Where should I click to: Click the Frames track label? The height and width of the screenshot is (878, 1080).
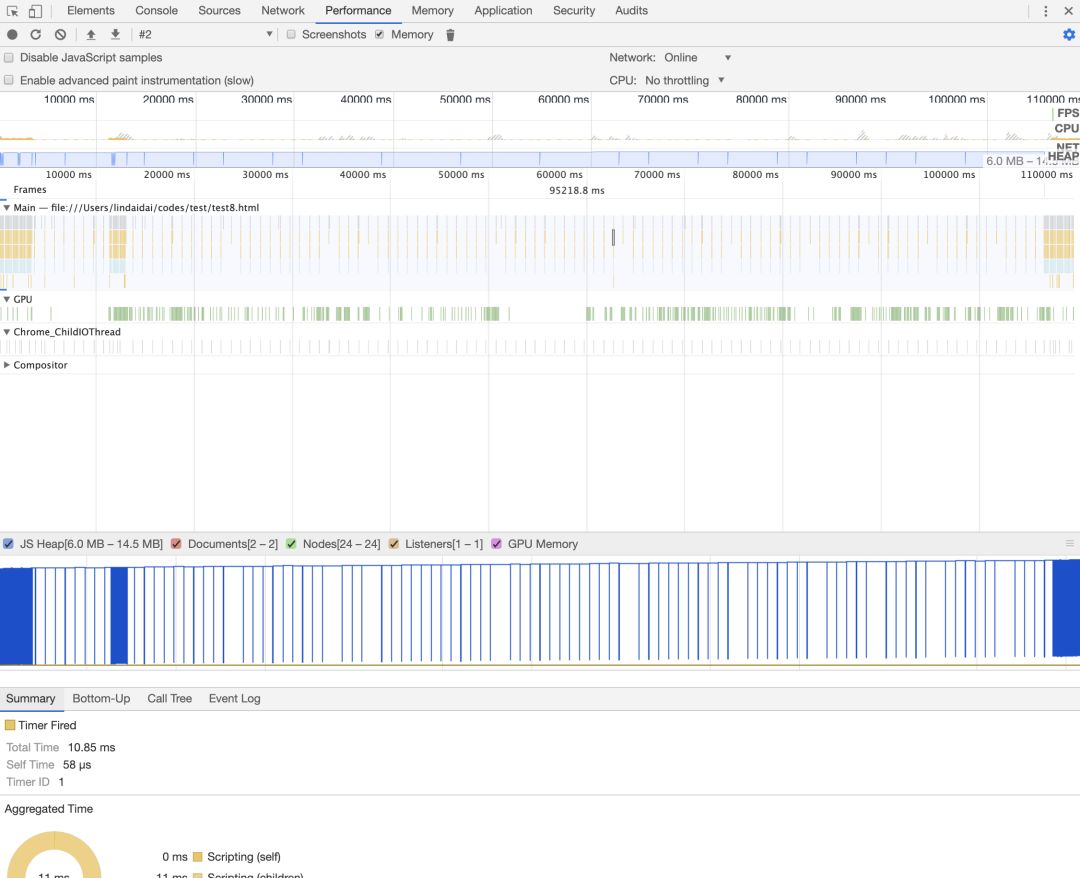click(x=30, y=190)
